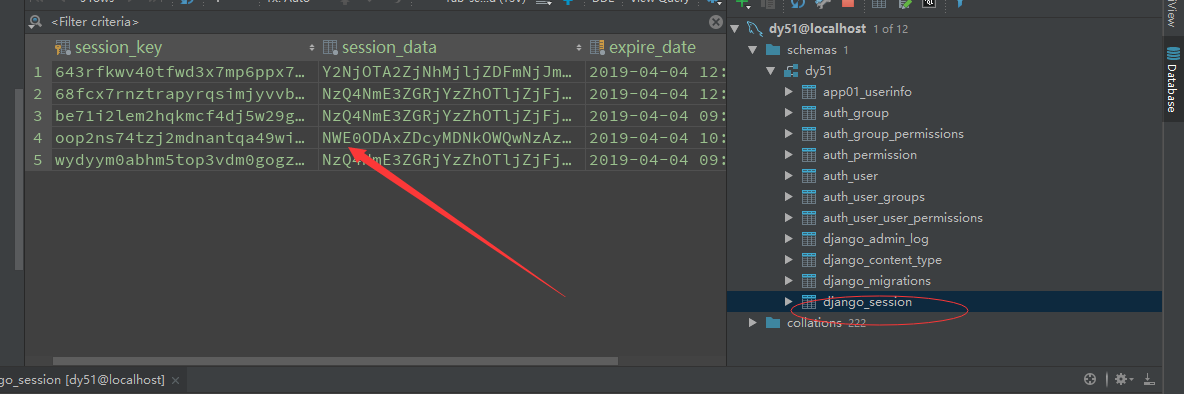This screenshot has width=1184, height=394.
Task: Select the cell 68fcx7rnztrapyrqsimjyvvb
Action: click(184, 94)
